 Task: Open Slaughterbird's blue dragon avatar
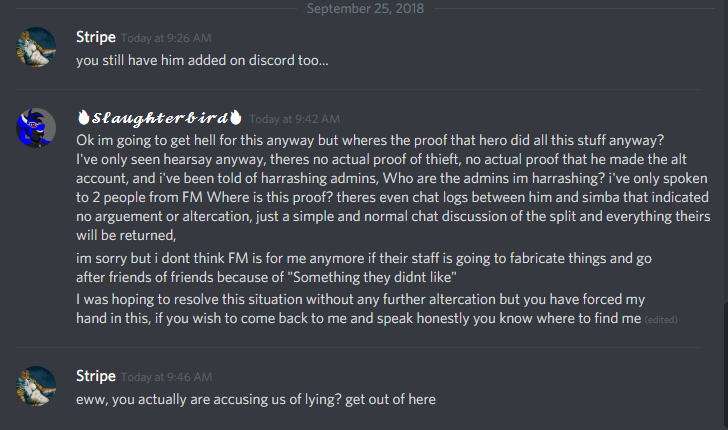36,128
